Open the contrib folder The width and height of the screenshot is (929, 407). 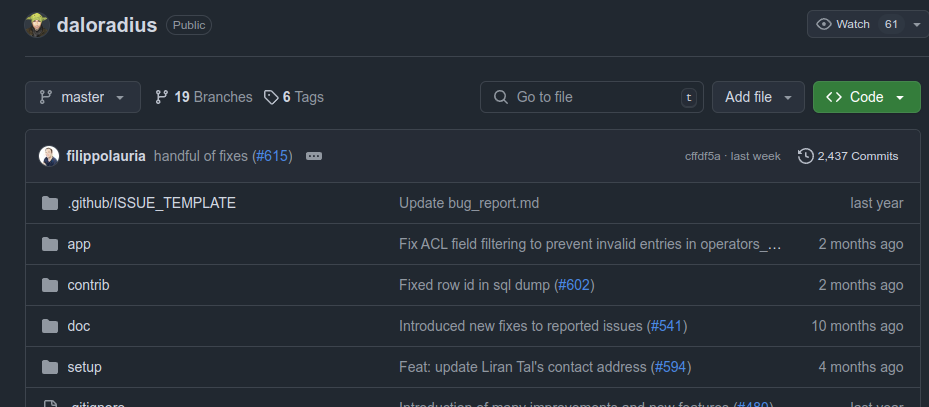88,286
